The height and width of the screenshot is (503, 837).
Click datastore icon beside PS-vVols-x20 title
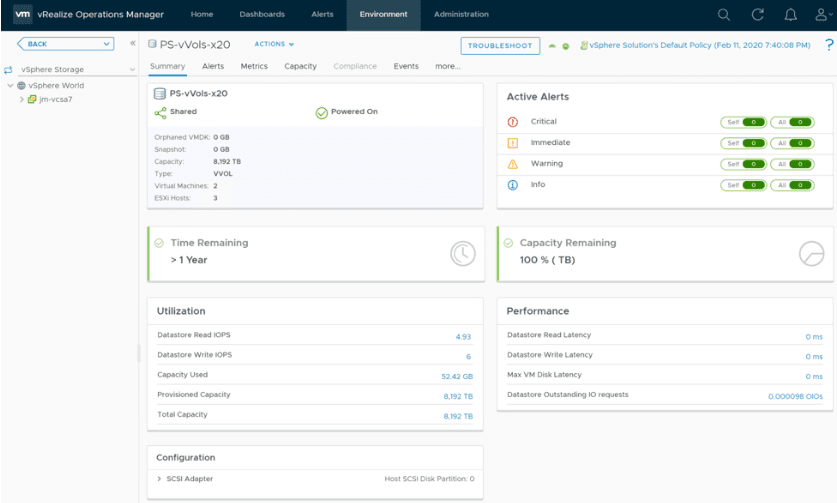[x=152, y=44]
